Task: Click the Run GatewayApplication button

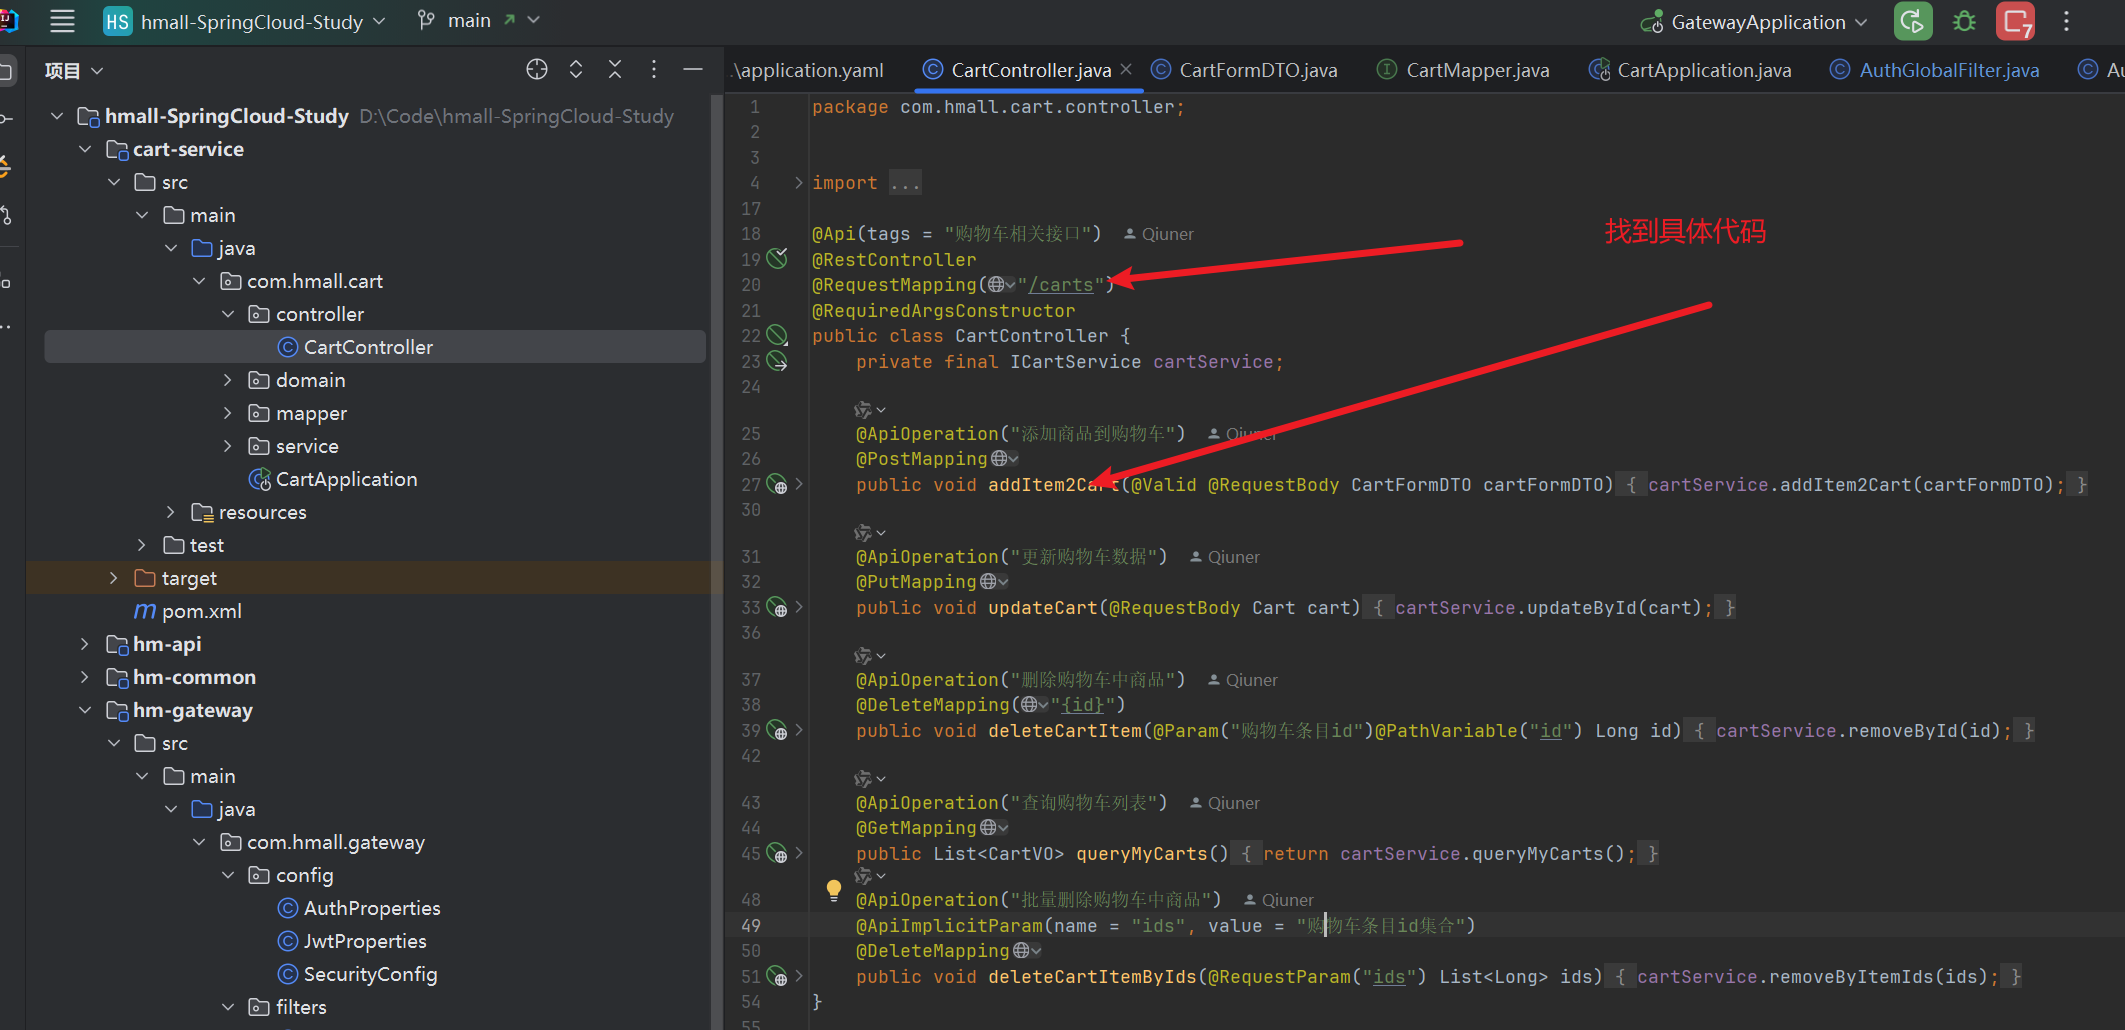Action: click(1912, 22)
